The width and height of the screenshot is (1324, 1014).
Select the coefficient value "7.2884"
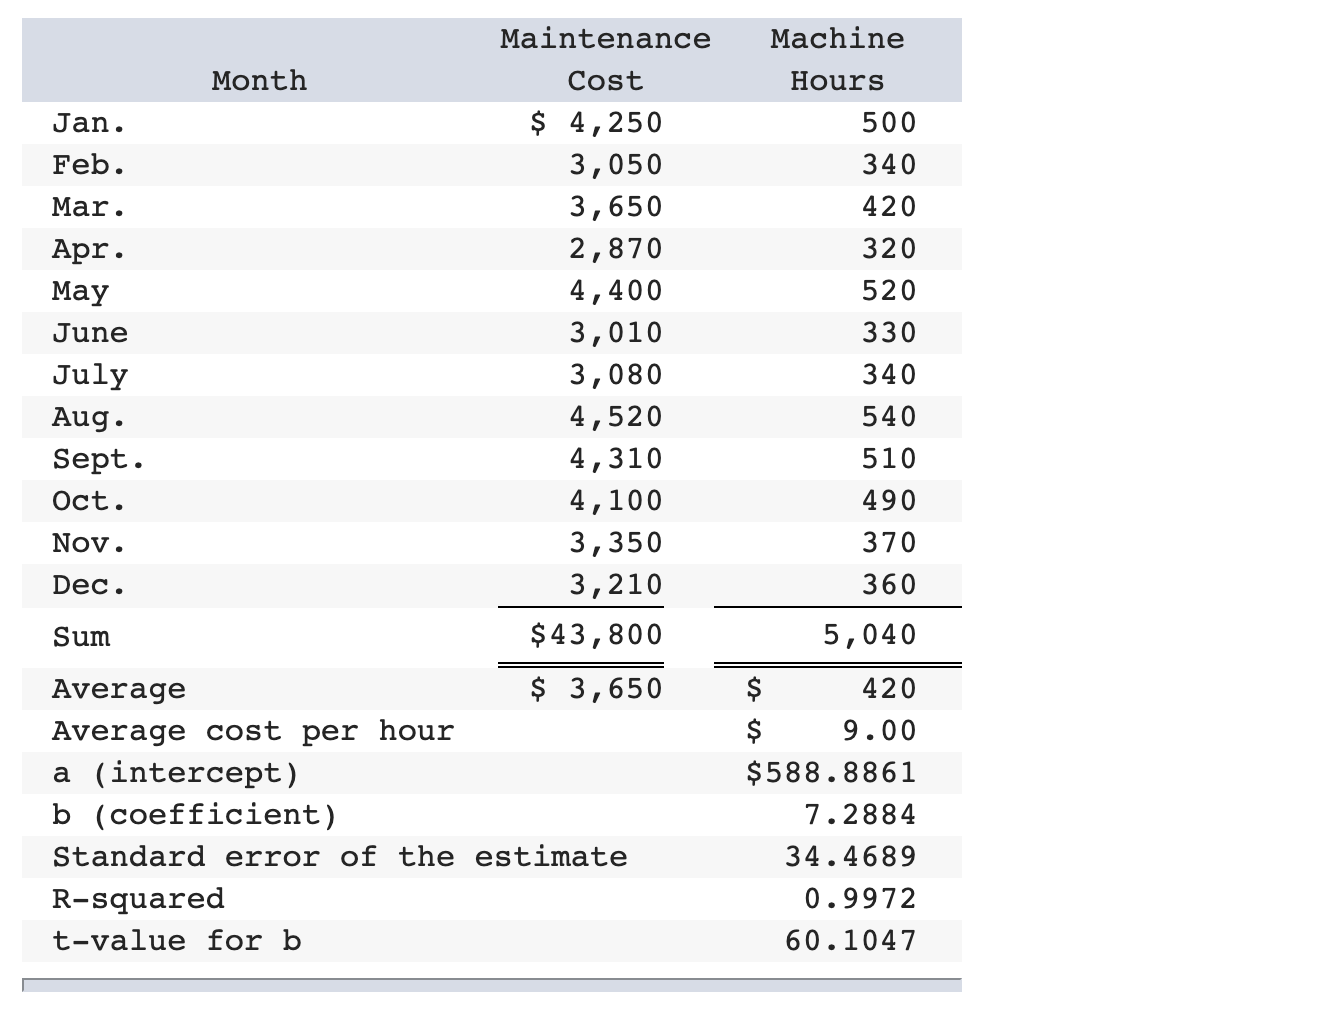click(860, 815)
